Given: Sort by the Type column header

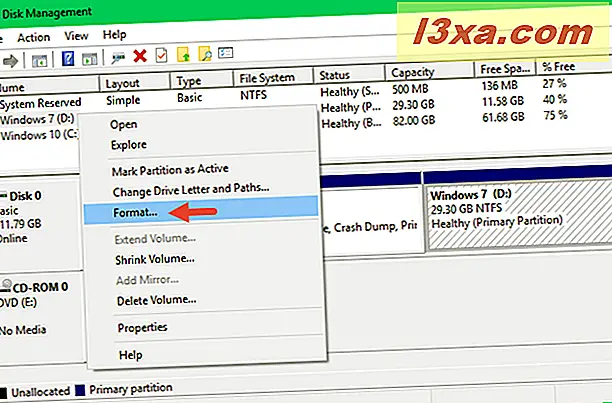Looking at the screenshot, I should point(201,80).
